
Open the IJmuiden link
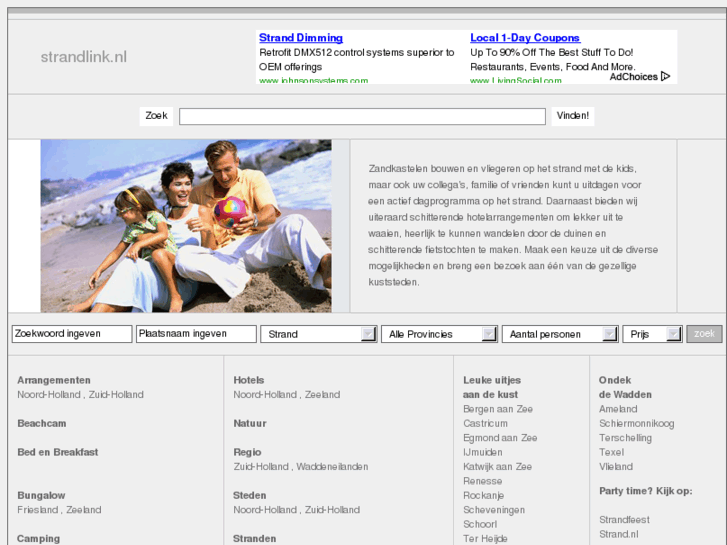483,452
